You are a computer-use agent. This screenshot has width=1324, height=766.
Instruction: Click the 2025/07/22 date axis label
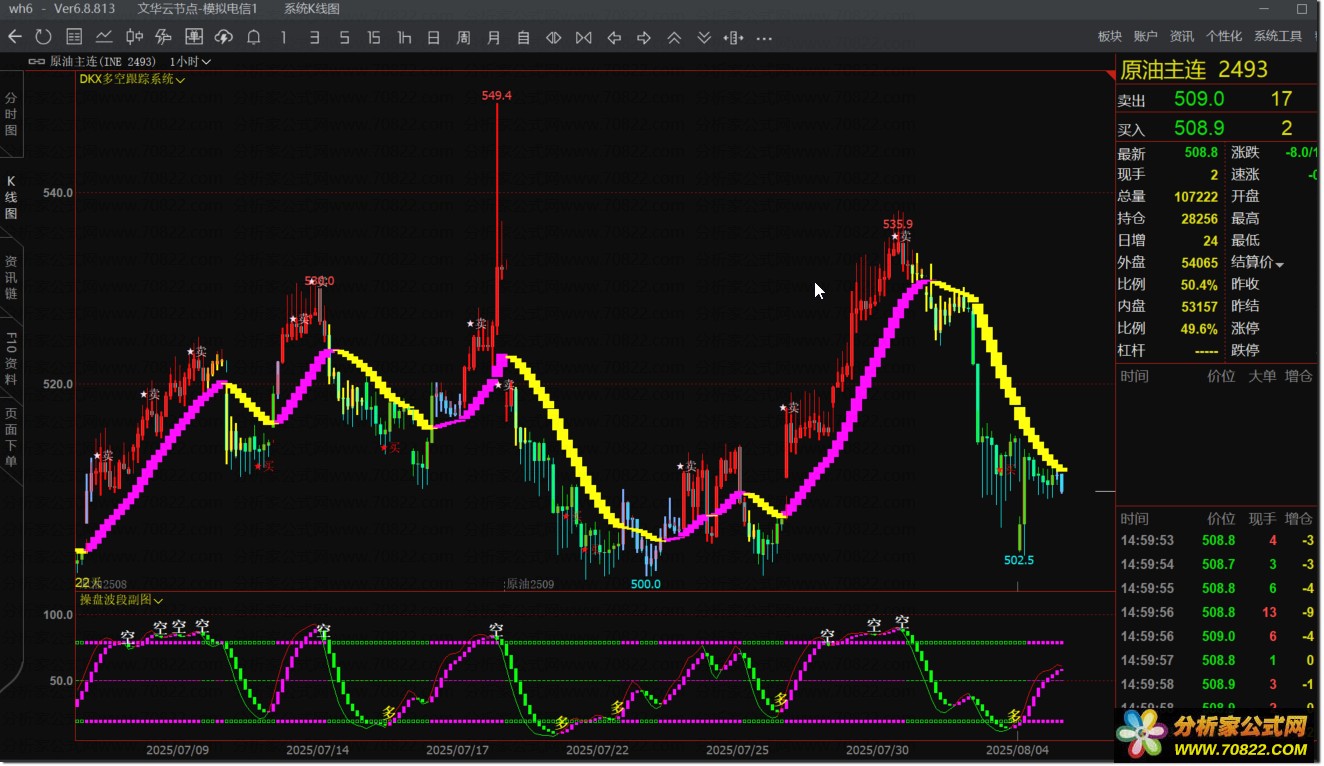tap(597, 750)
